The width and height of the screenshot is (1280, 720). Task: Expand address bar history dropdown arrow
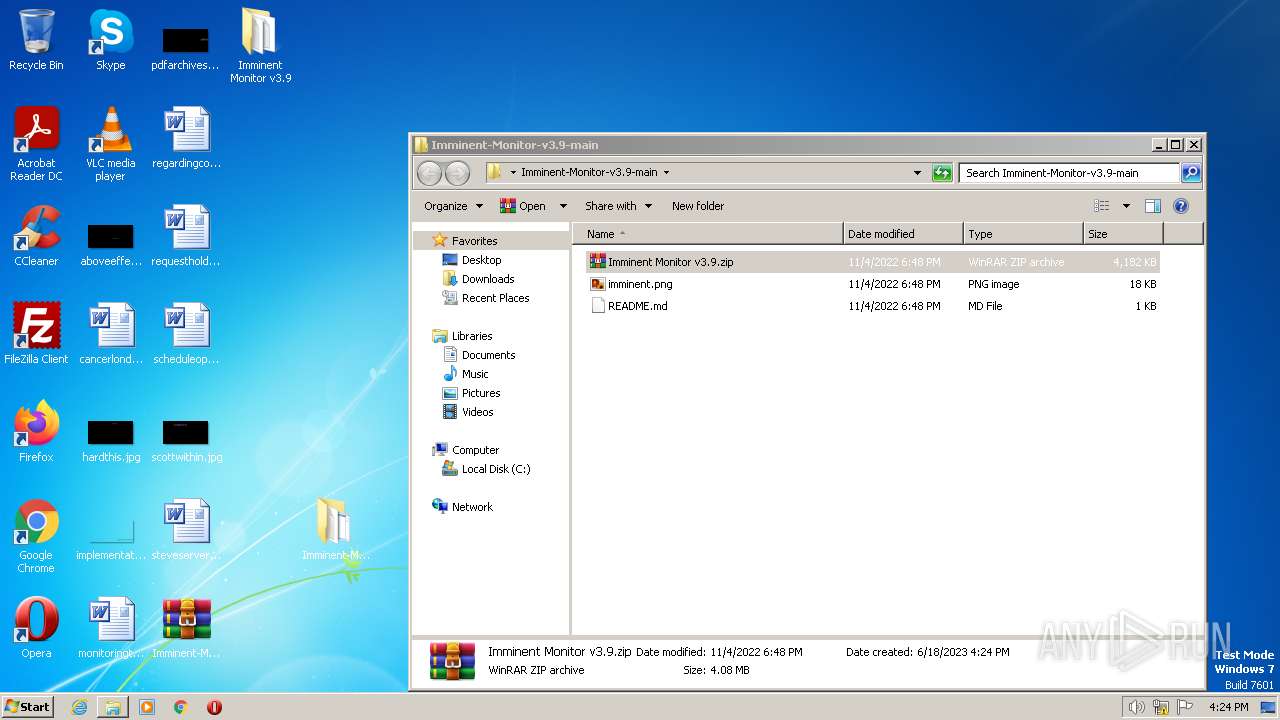pyautogui.click(x=917, y=173)
